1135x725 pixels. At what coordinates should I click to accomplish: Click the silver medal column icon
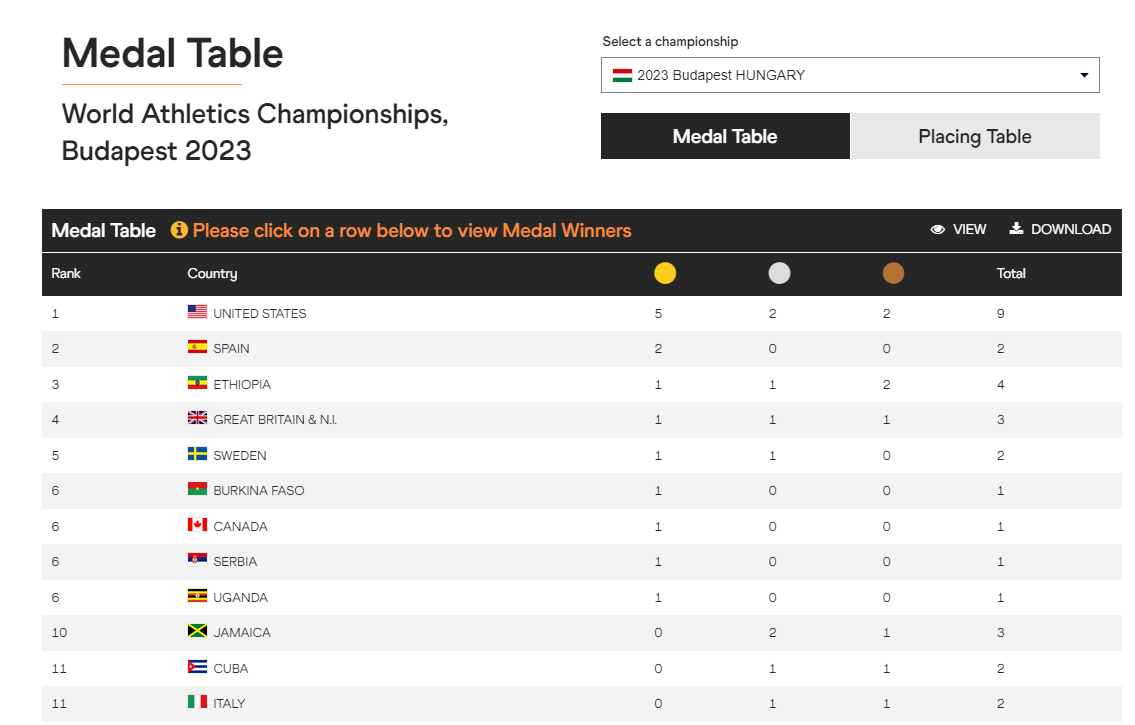(779, 274)
